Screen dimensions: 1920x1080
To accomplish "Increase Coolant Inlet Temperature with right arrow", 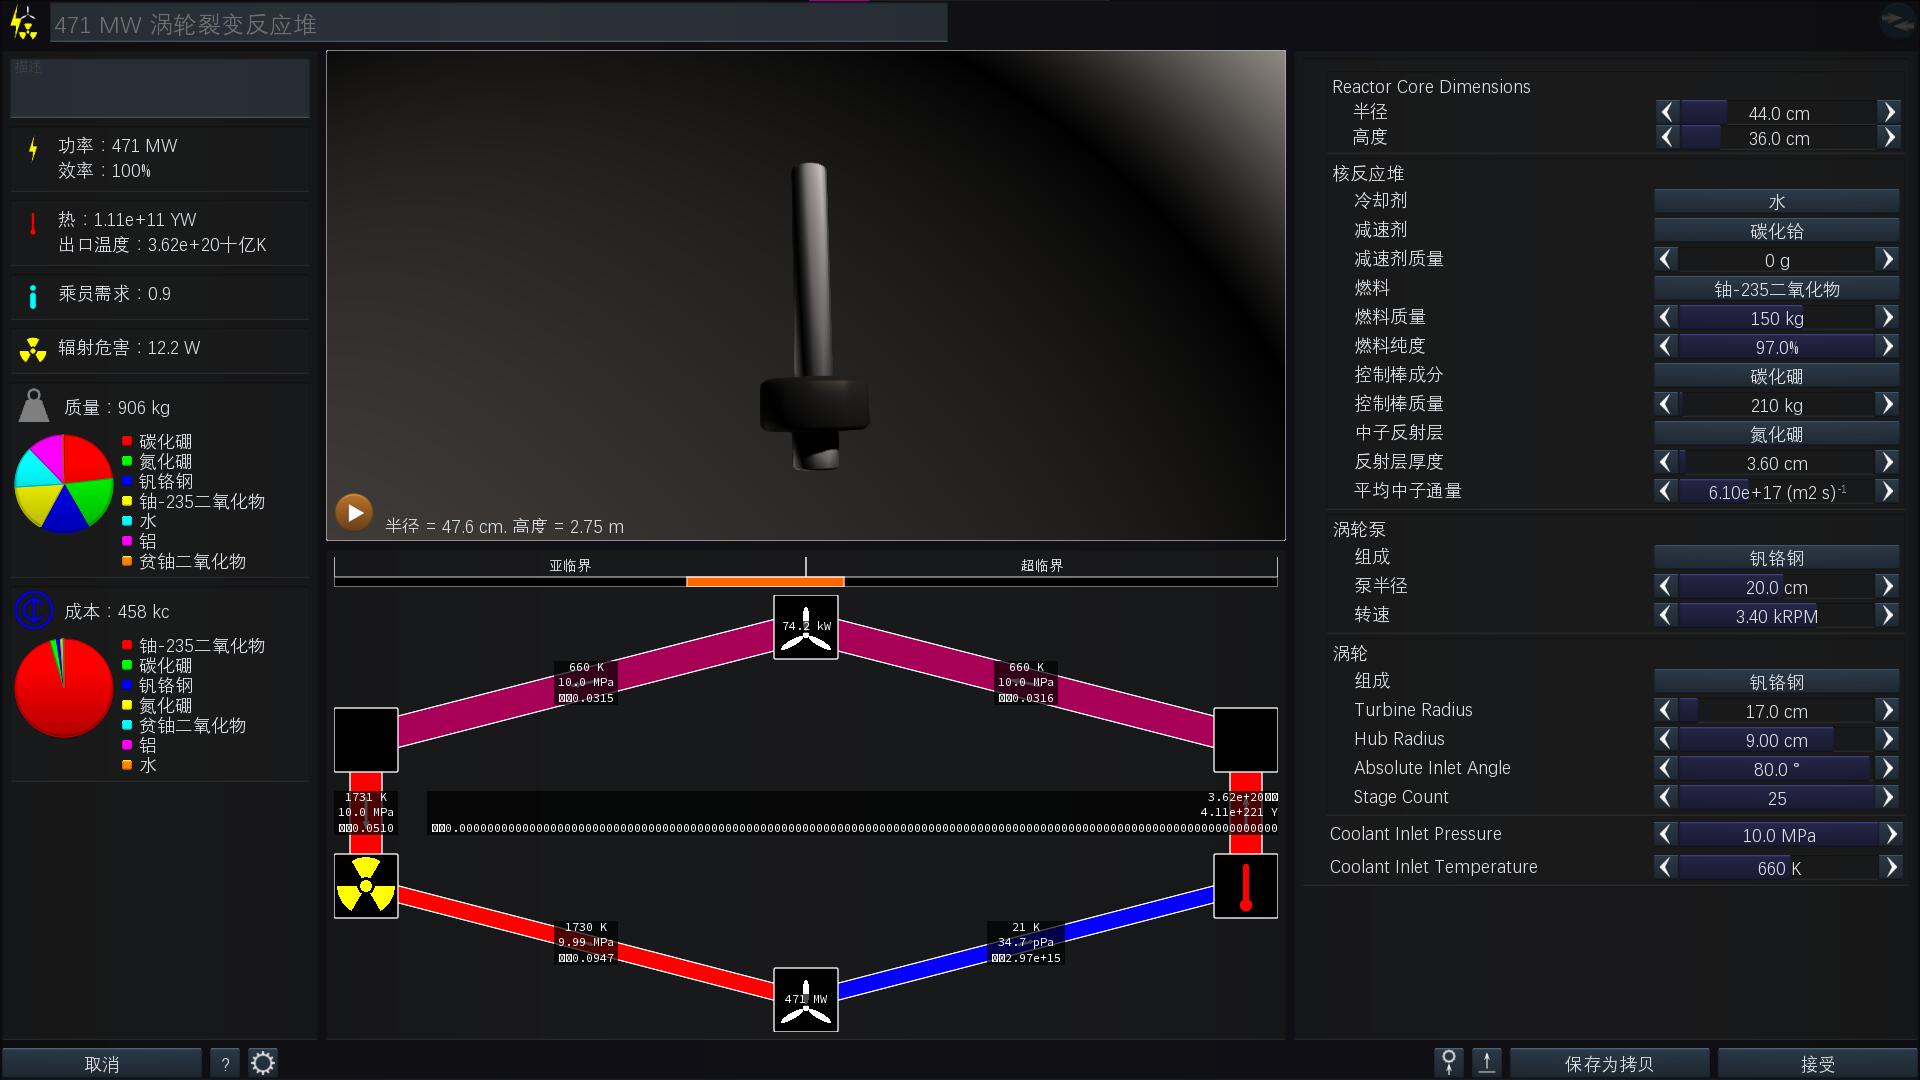I will point(1891,867).
